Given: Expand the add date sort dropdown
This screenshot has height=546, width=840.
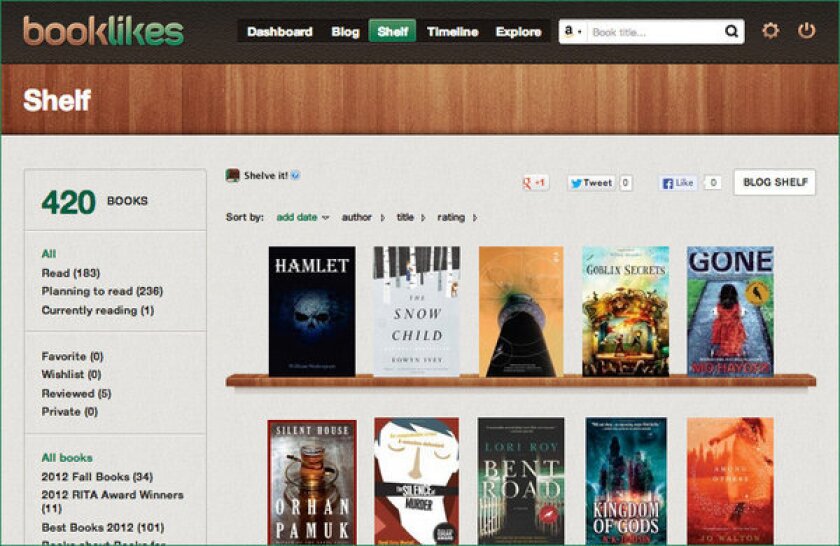Looking at the screenshot, I should coord(302,217).
